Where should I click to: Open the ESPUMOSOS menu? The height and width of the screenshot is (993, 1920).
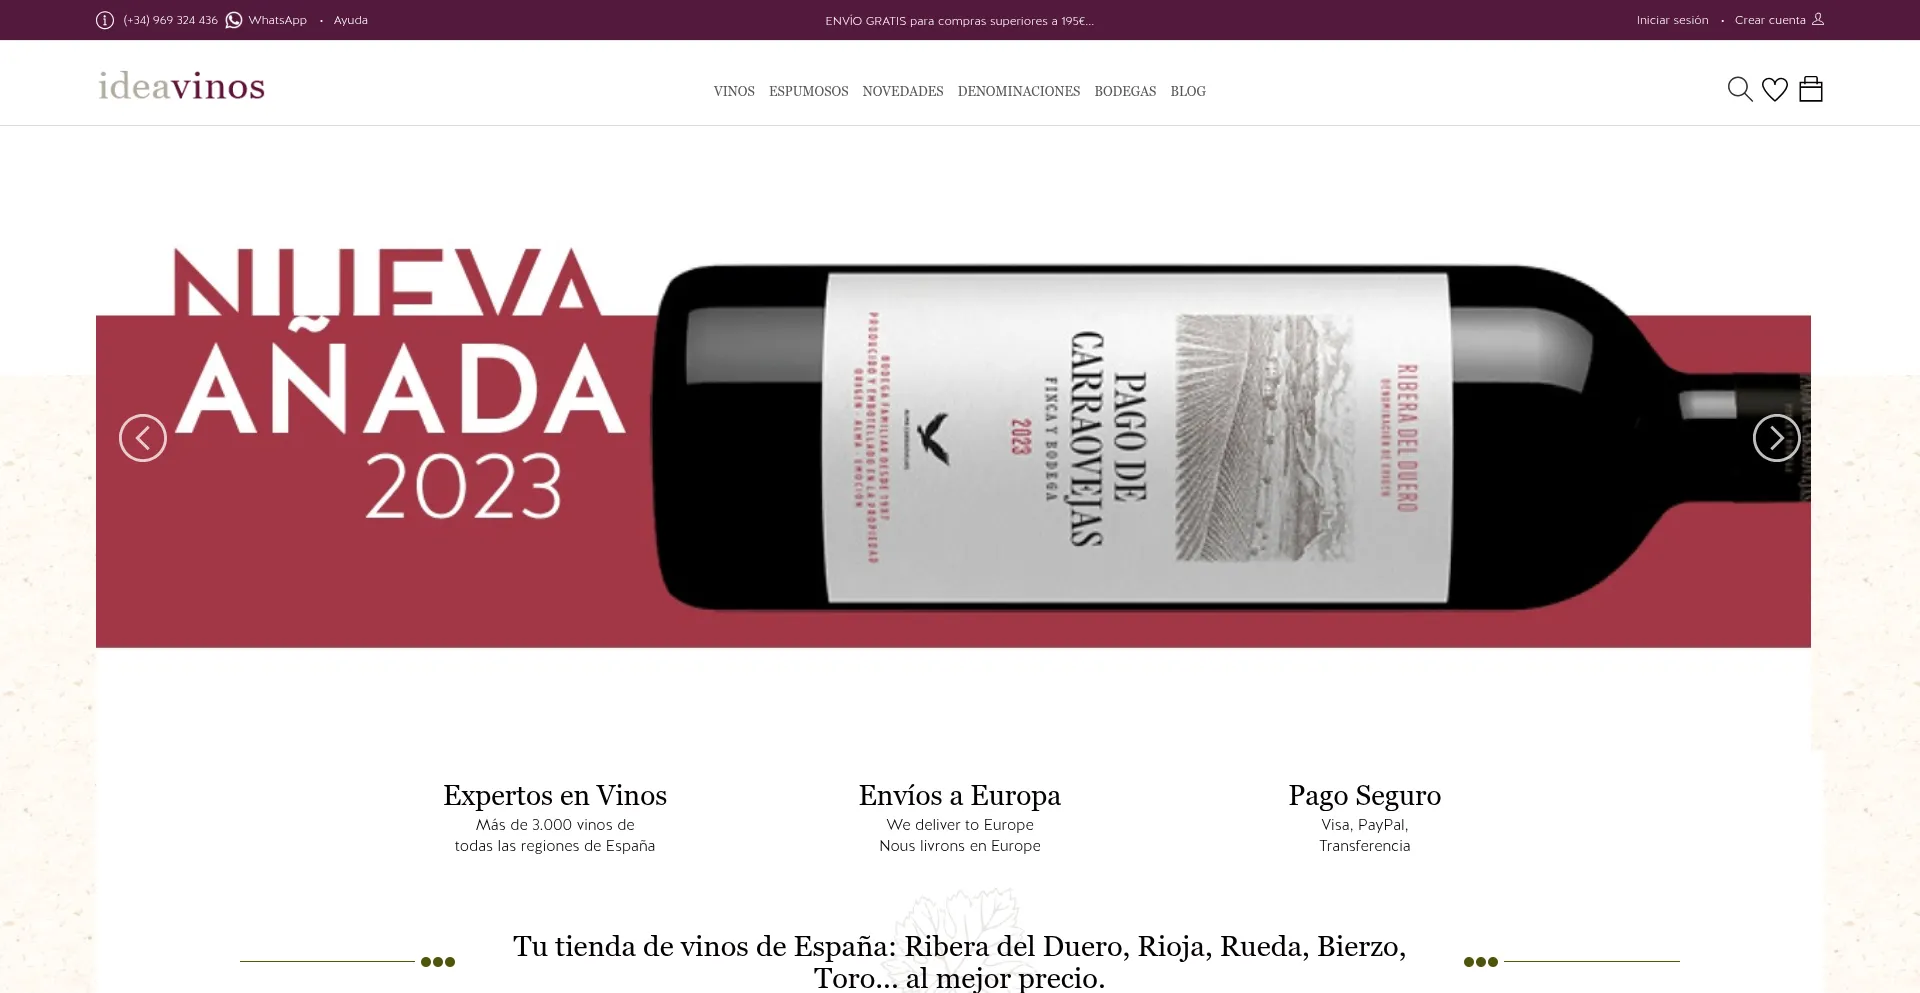pos(808,91)
